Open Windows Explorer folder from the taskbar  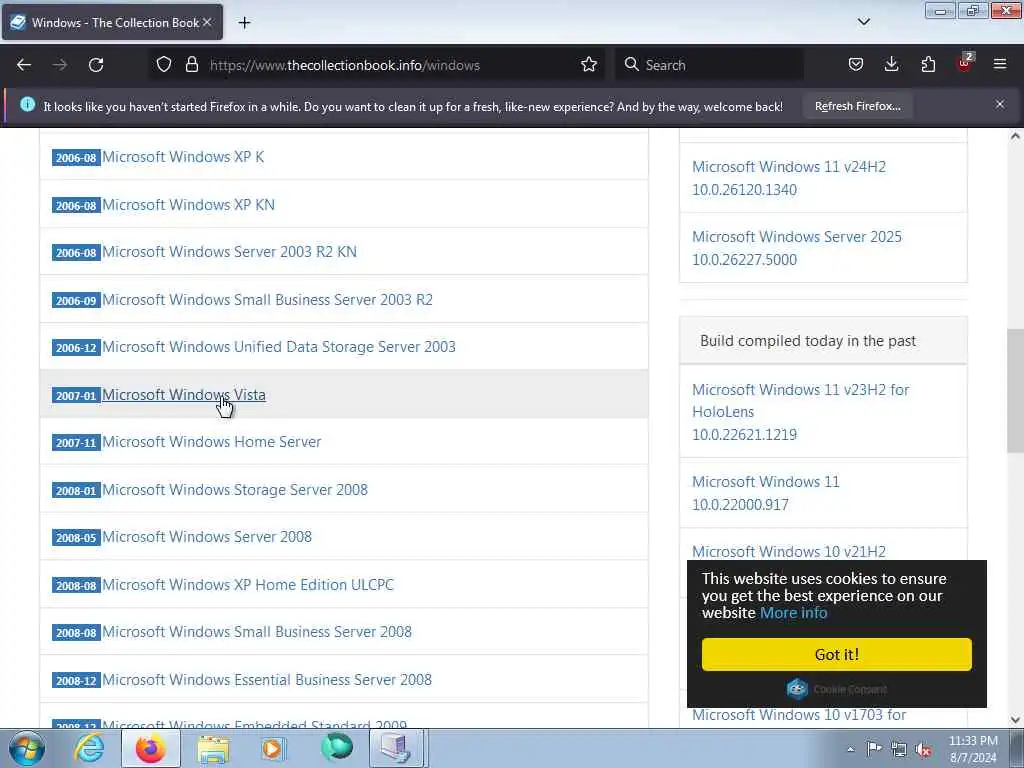[213, 748]
